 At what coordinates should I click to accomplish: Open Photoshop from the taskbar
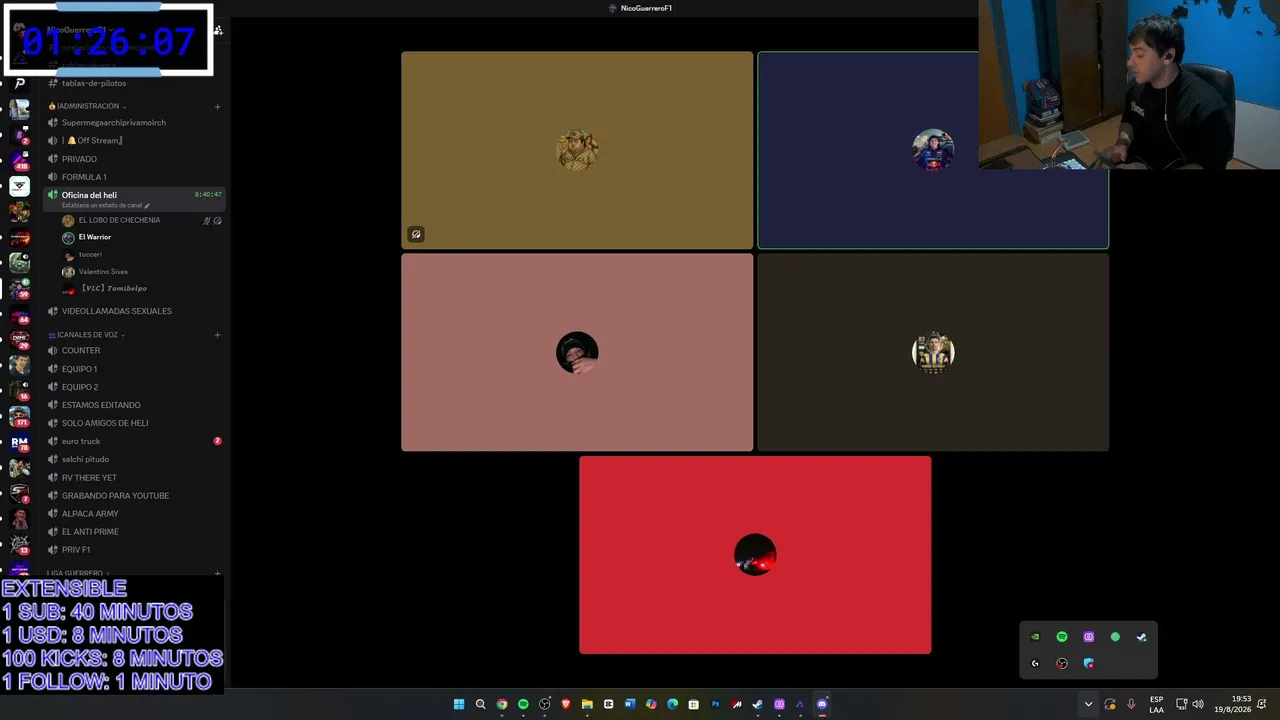pos(715,704)
